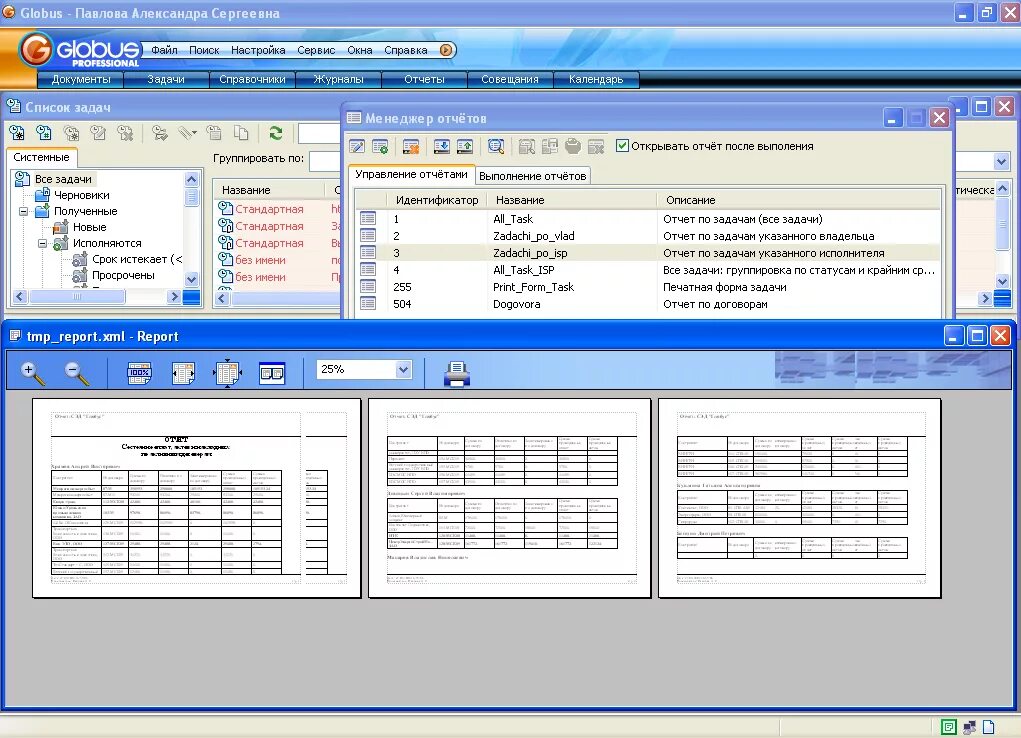This screenshot has height=738, width=1021.
Task: Click the third report page thumbnail
Action: (x=800, y=498)
